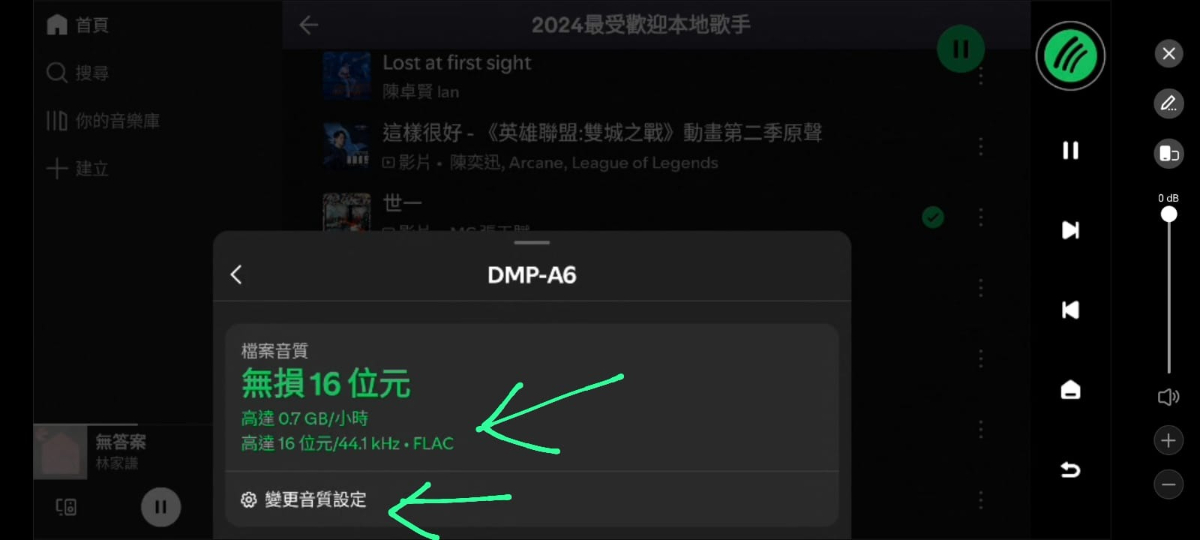Click the pencil edit icon on right

pyautogui.click(x=1168, y=103)
